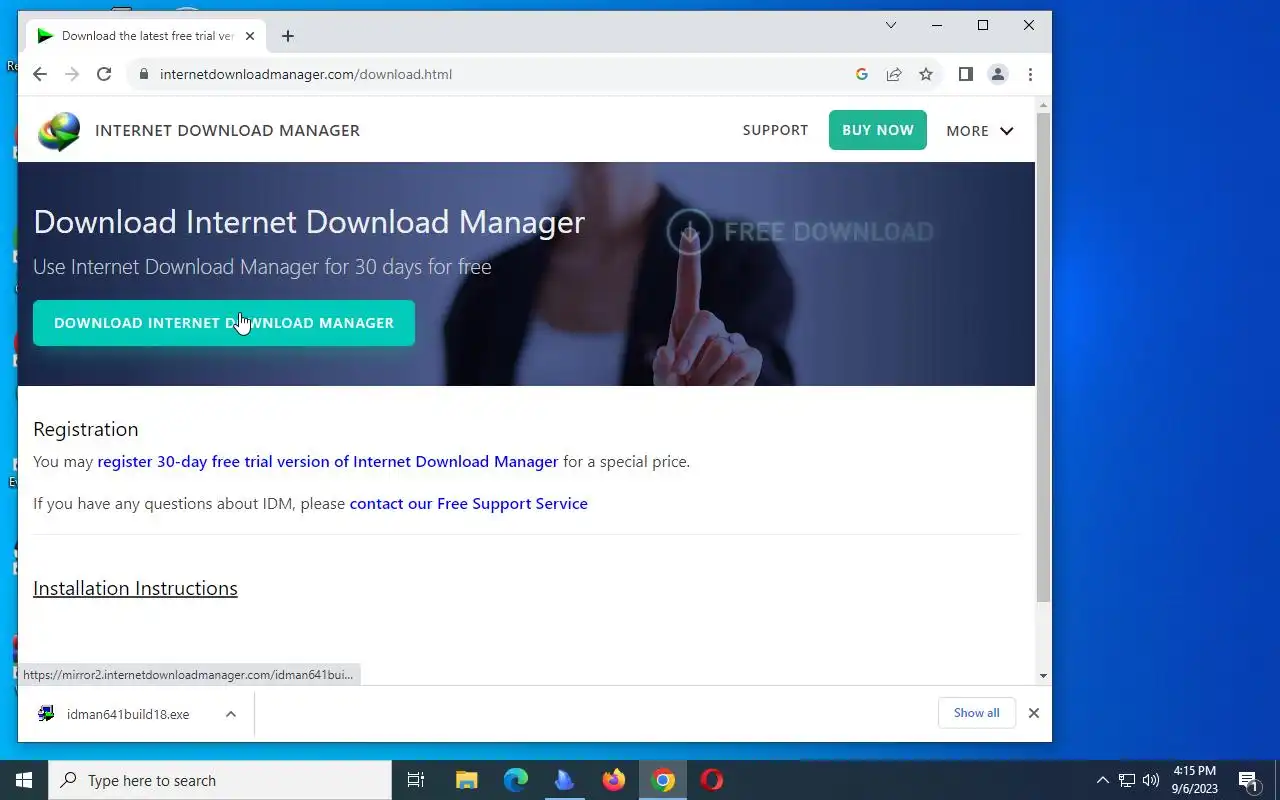Click Show all downloads button
This screenshot has height=800, width=1280.
pyautogui.click(x=976, y=713)
